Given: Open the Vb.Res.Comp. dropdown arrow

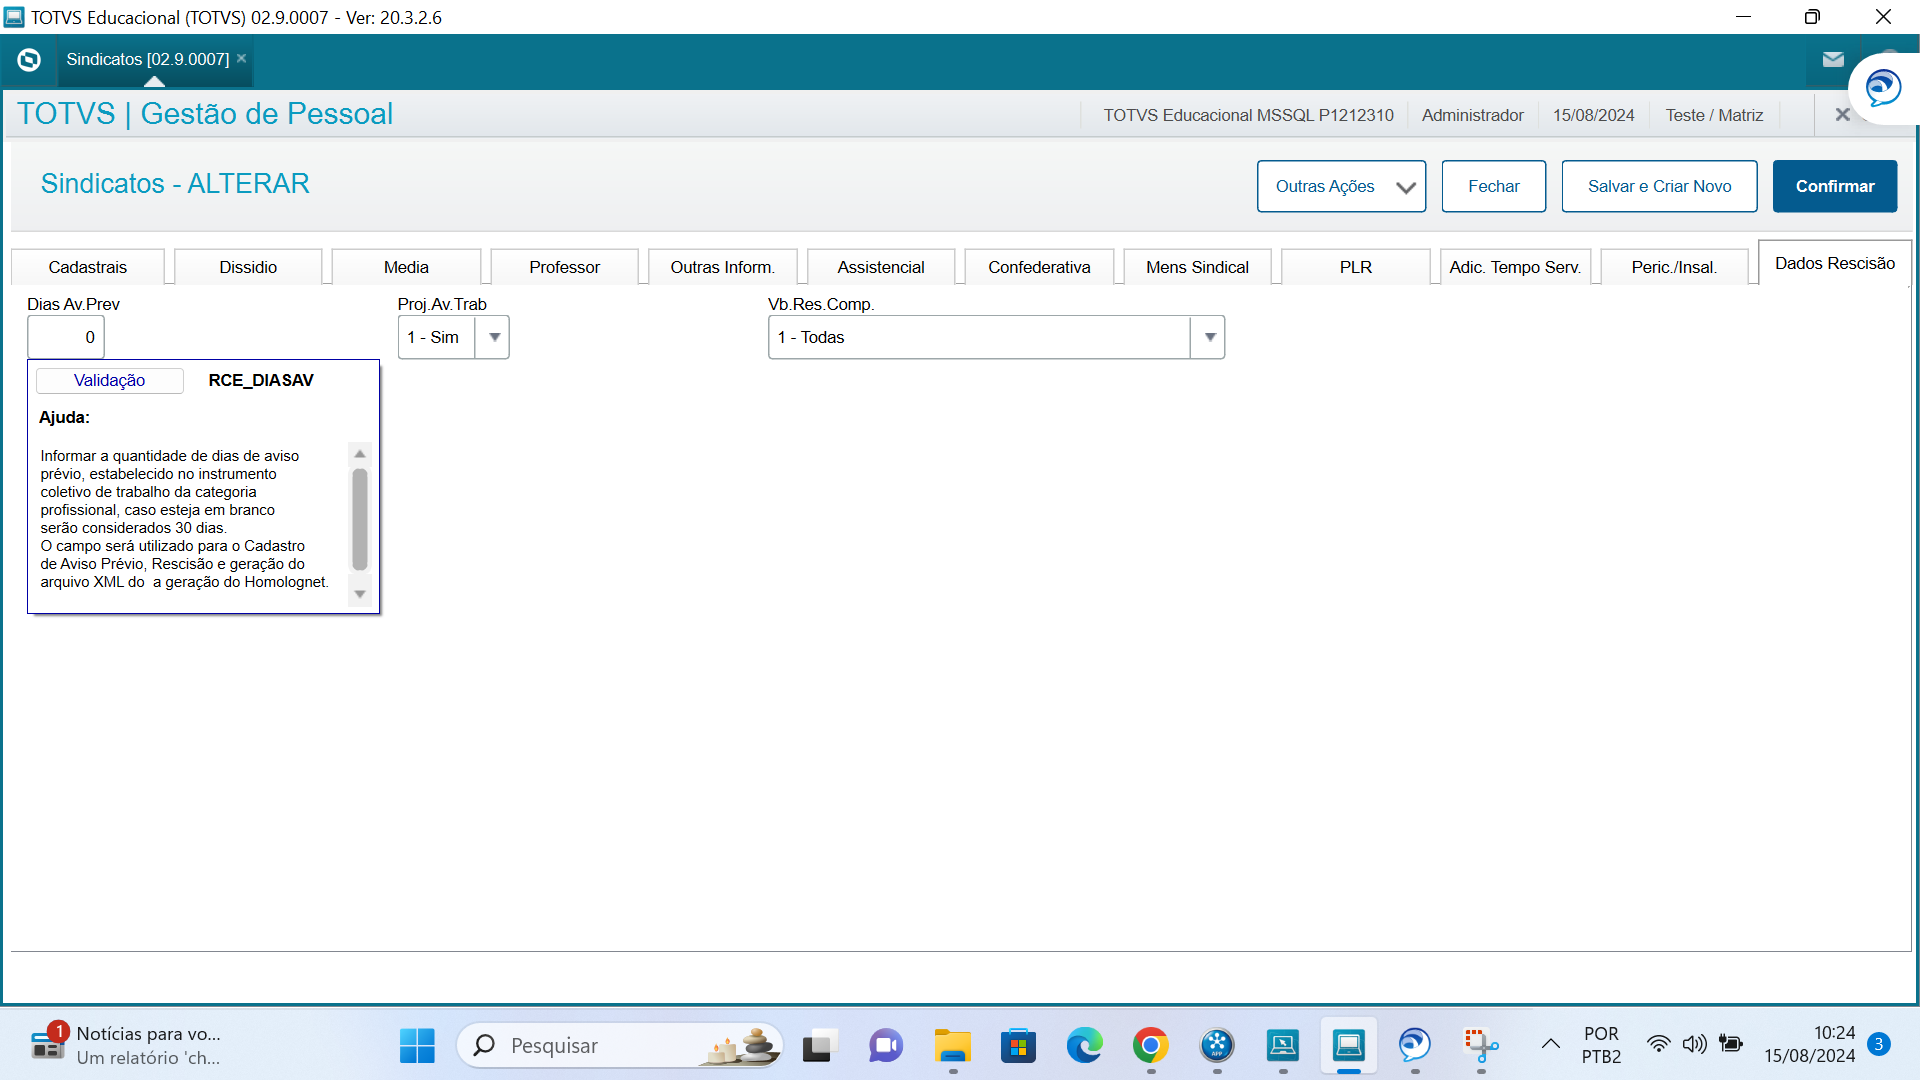Looking at the screenshot, I should pyautogui.click(x=1208, y=337).
